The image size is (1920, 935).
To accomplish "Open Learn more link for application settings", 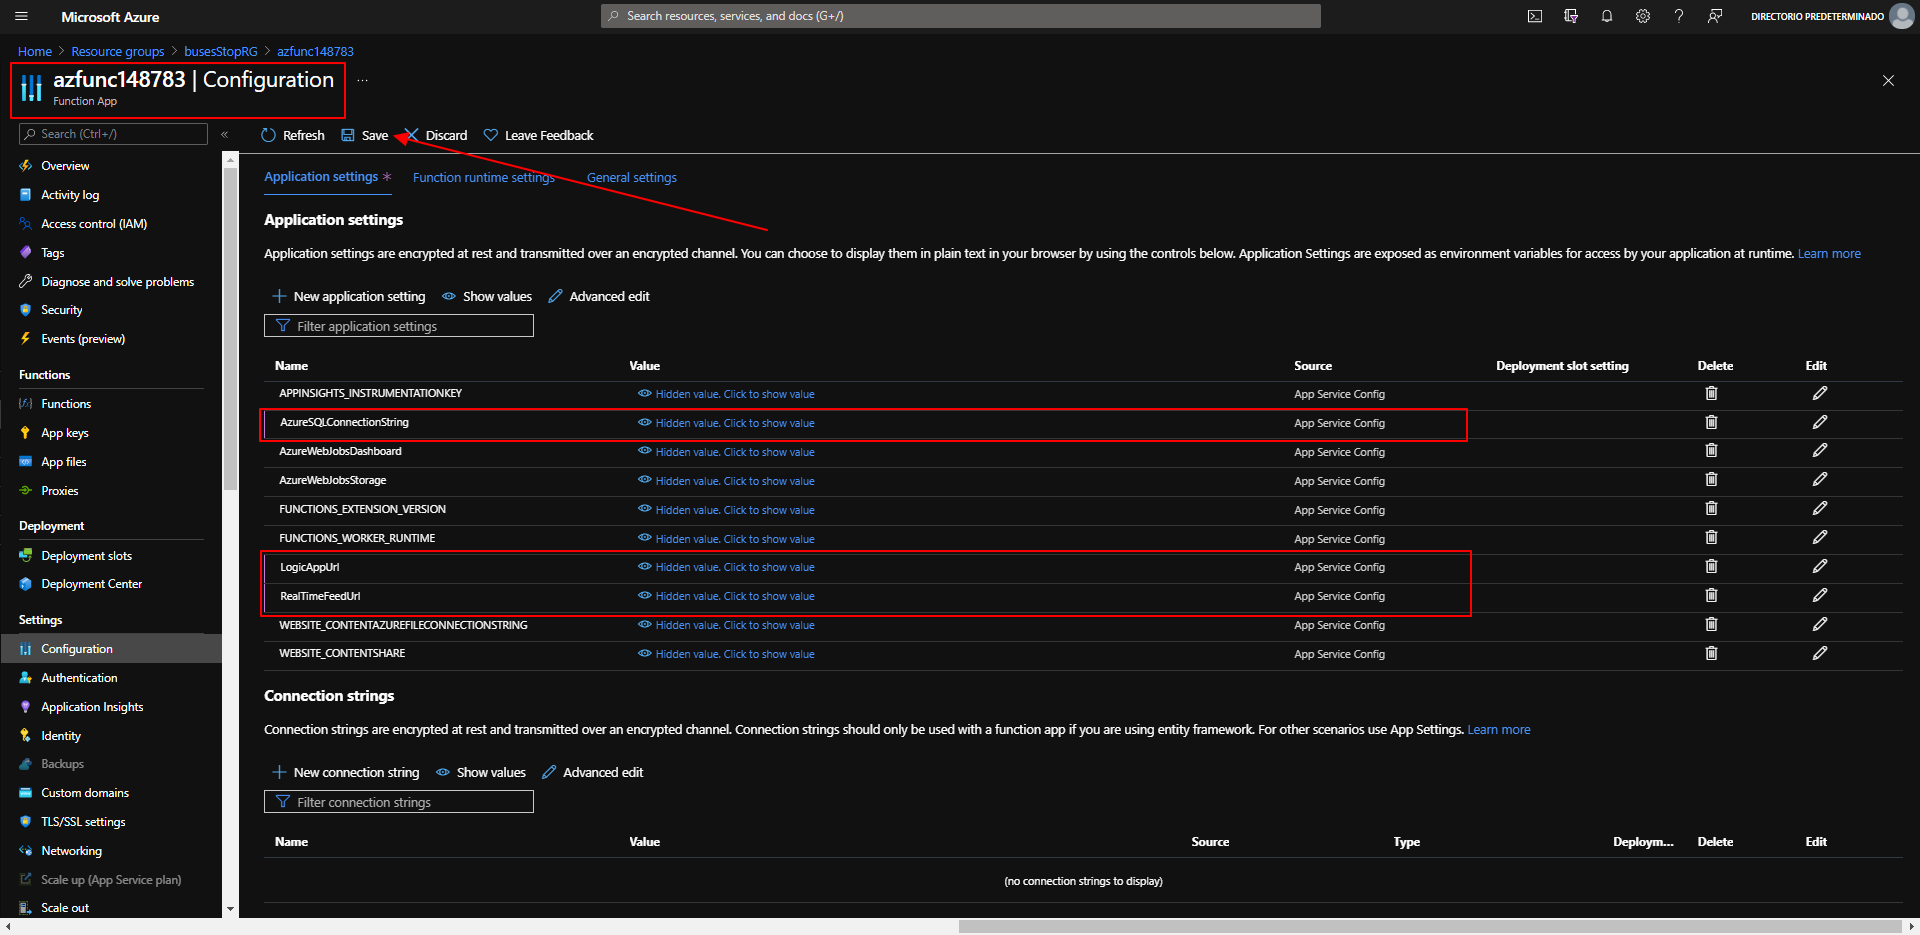I will [x=1829, y=253].
